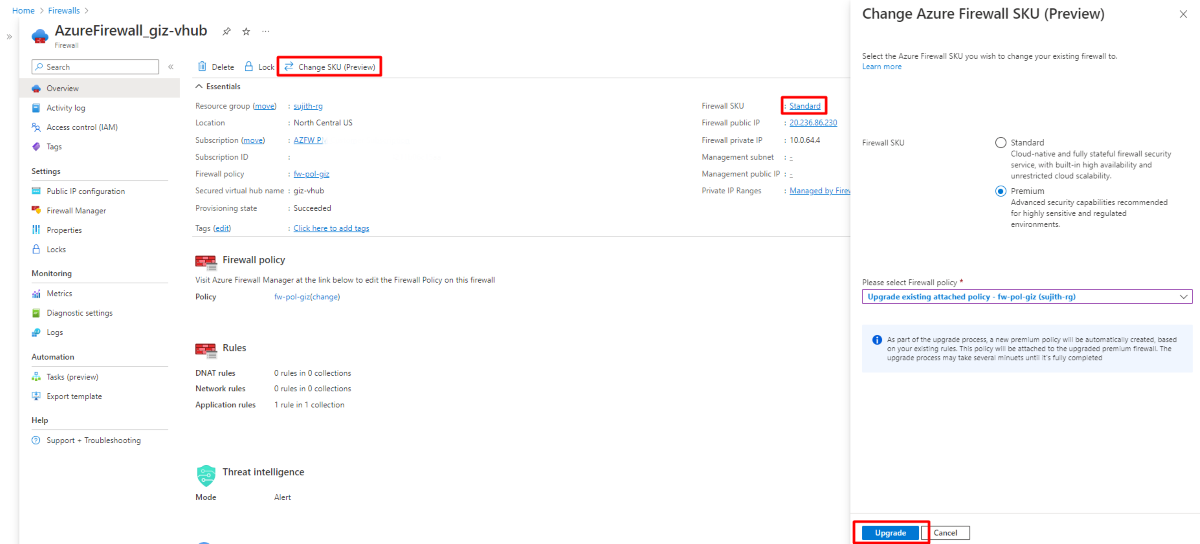This screenshot has height=544, width=1200.
Task: Click the Firewall policy section icon
Action: pos(206,262)
